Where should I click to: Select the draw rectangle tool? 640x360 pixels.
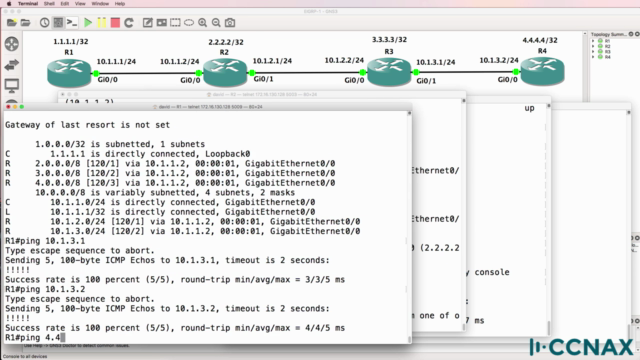click(x=175, y=22)
